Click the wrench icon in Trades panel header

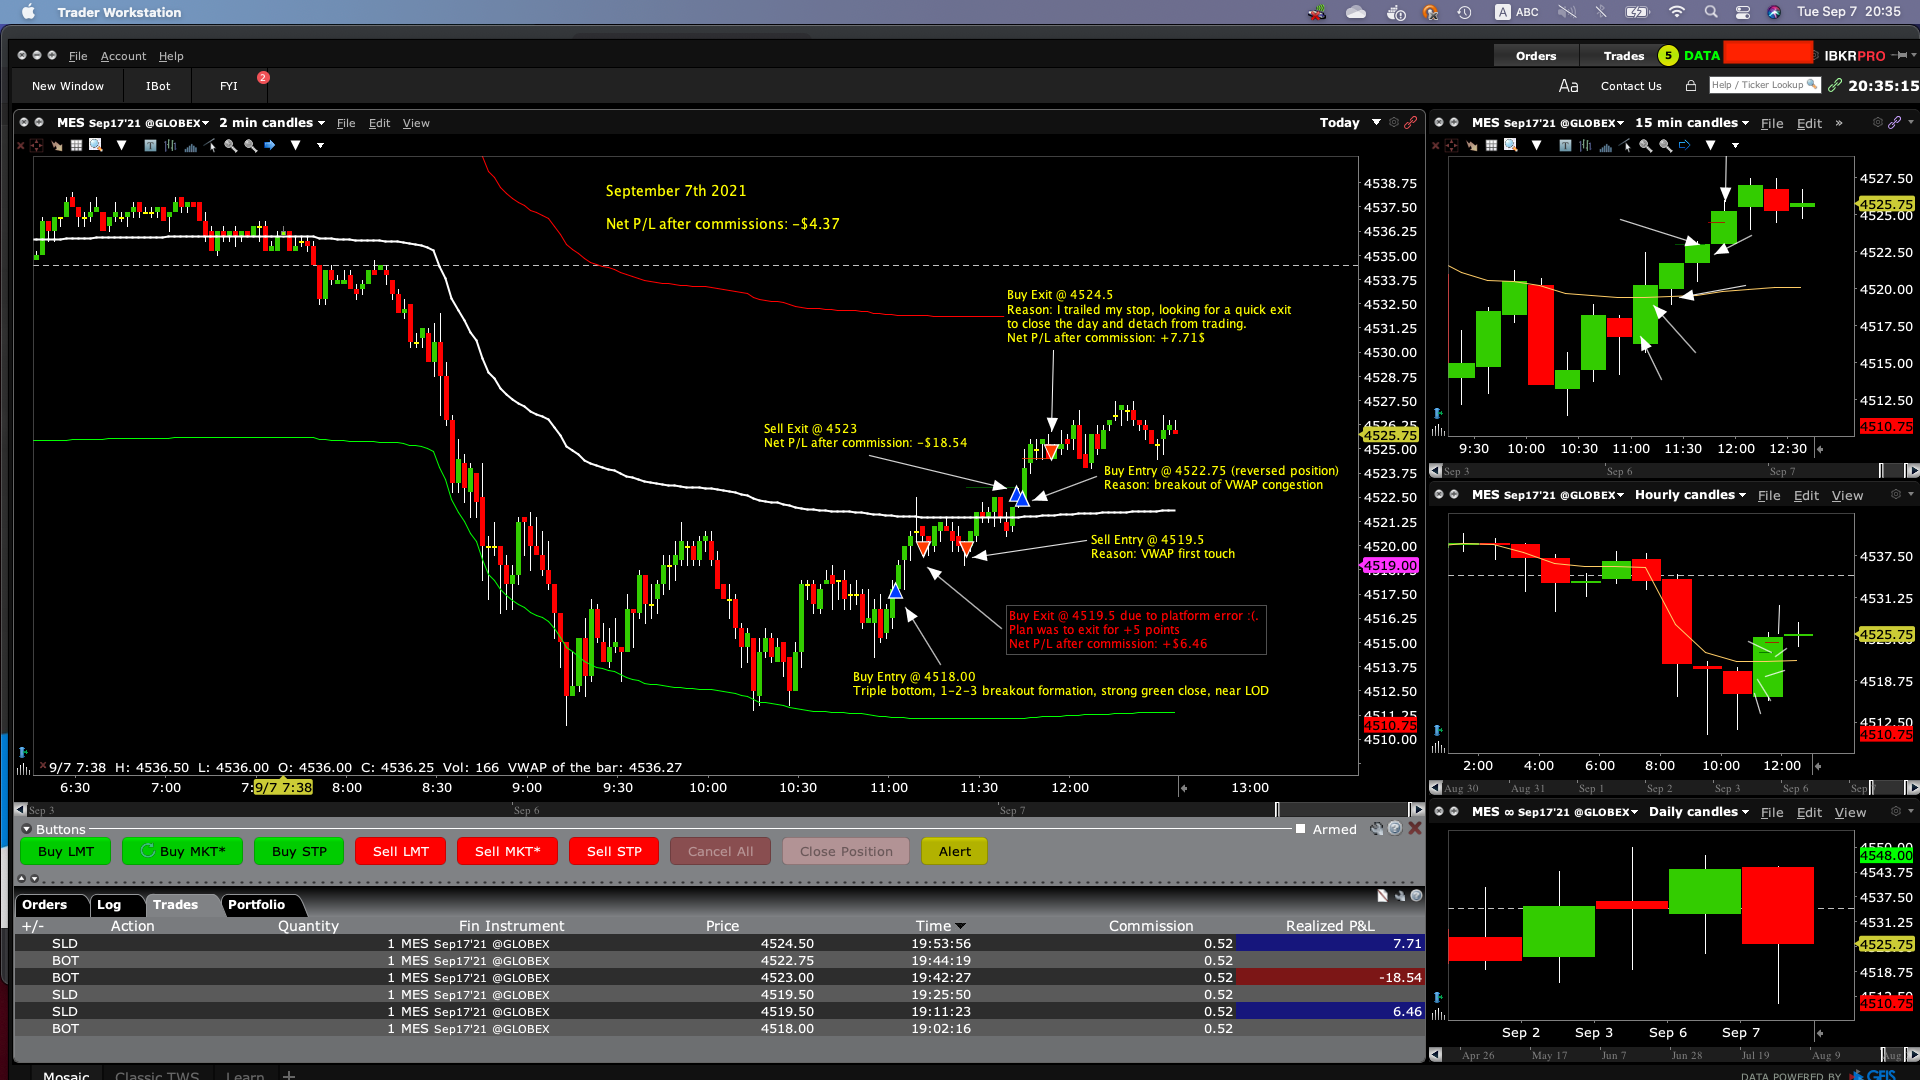pyautogui.click(x=1399, y=896)
